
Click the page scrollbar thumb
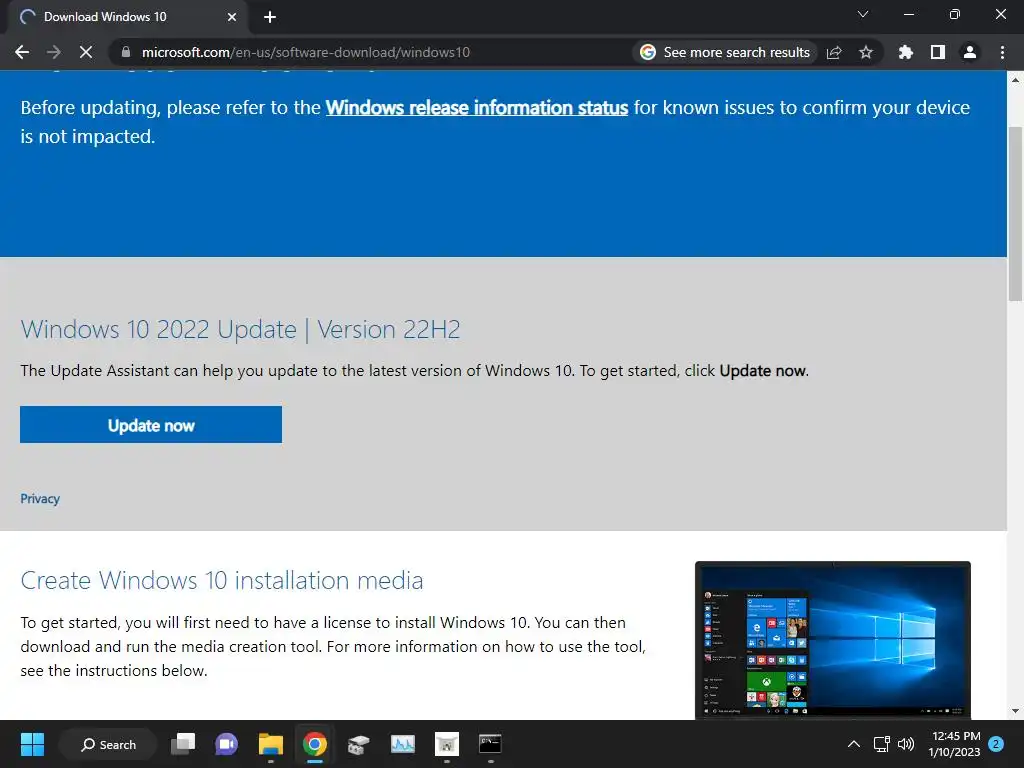tap(1016, 212)
